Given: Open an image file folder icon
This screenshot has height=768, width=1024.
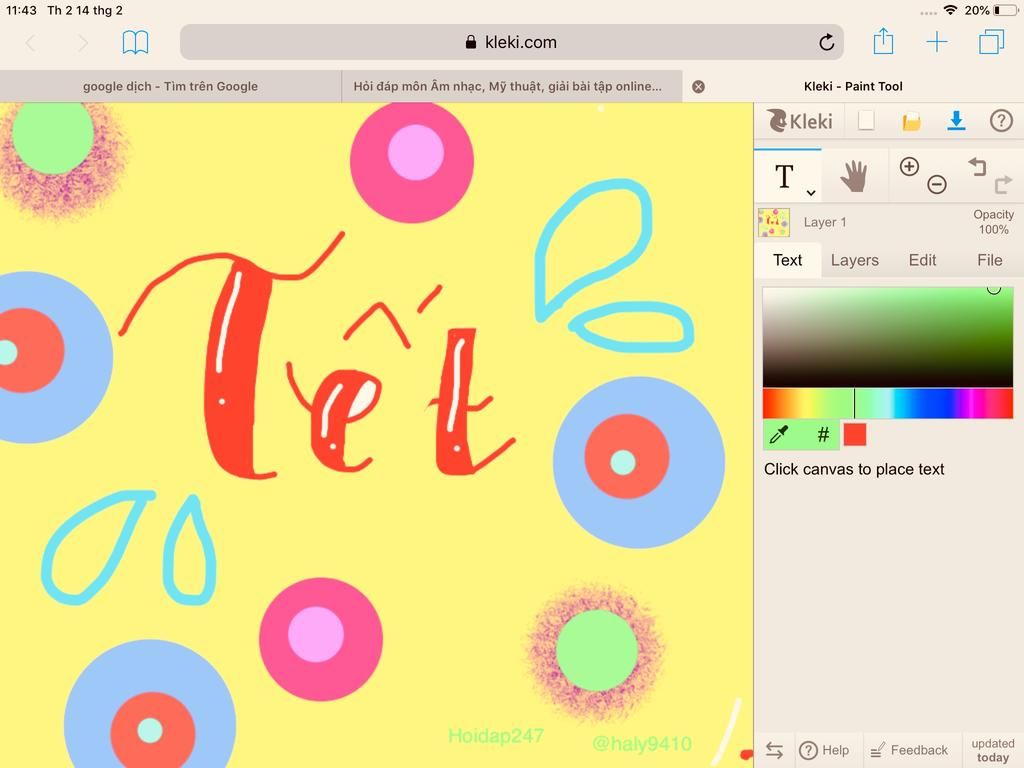Looking at the screenshot, I should [x=911, y=121].
